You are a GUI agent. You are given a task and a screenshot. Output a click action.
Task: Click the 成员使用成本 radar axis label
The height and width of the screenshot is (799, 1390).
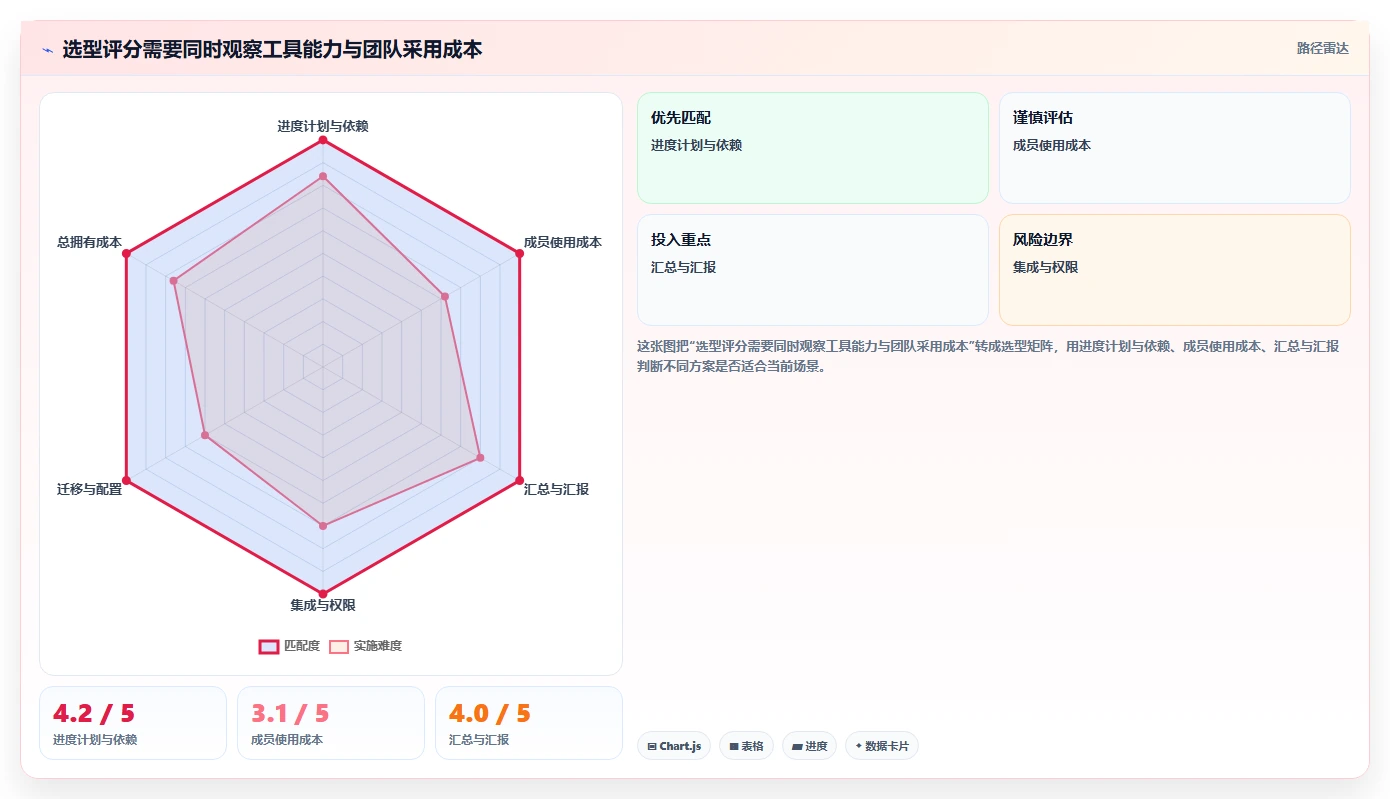coord(563,242)
